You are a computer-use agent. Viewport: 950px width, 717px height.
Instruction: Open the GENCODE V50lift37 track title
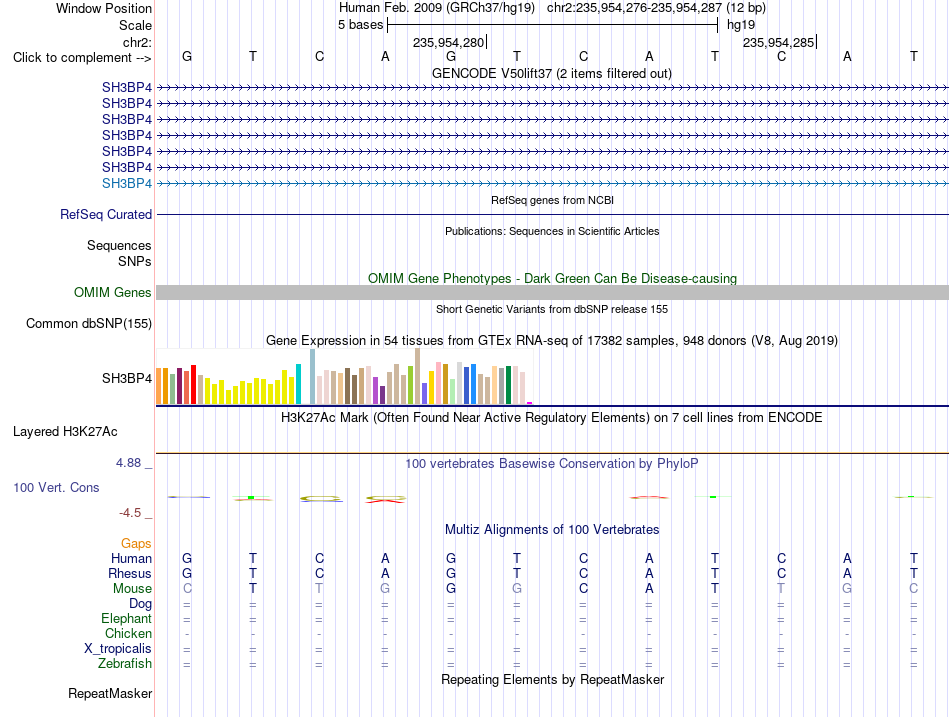551,73
